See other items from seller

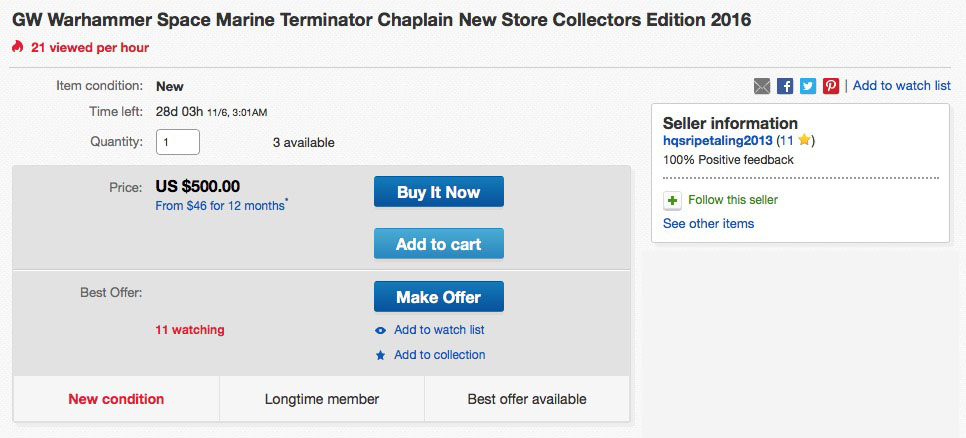coord(708,224)
